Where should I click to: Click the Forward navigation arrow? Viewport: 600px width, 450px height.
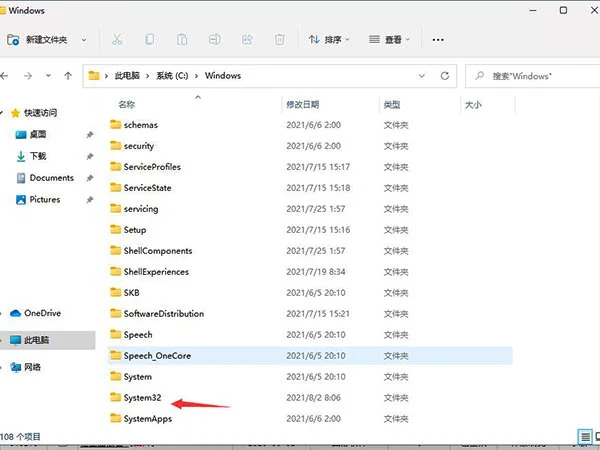click(x=28, y=76)
